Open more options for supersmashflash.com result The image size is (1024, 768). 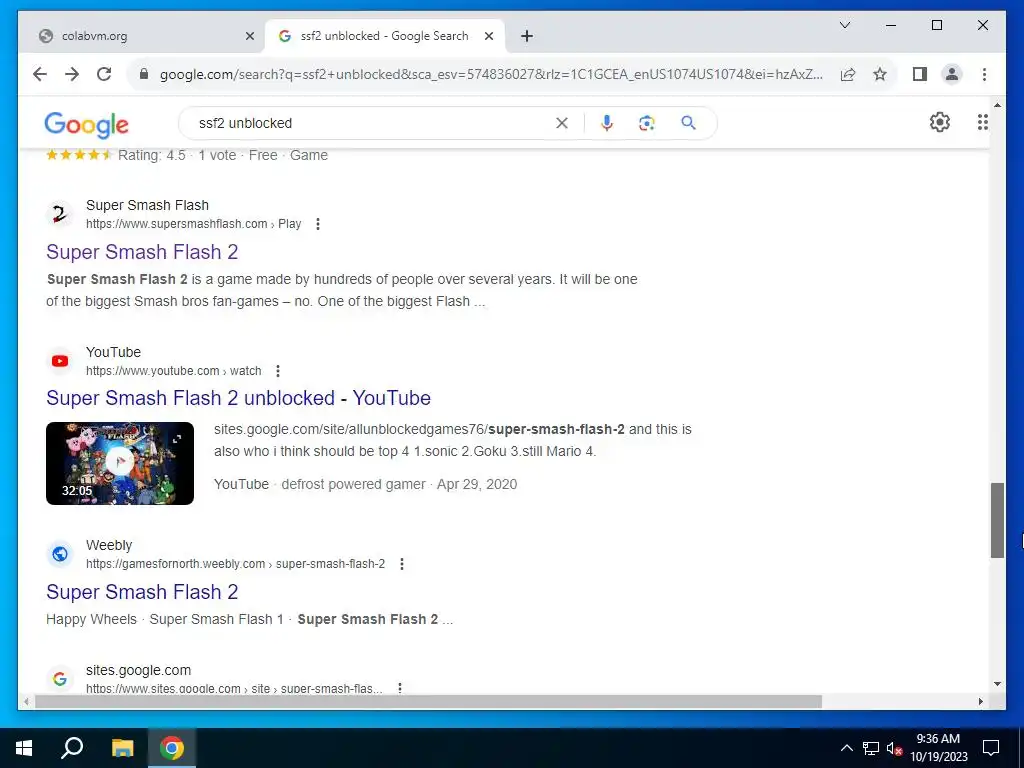(317, 224)
